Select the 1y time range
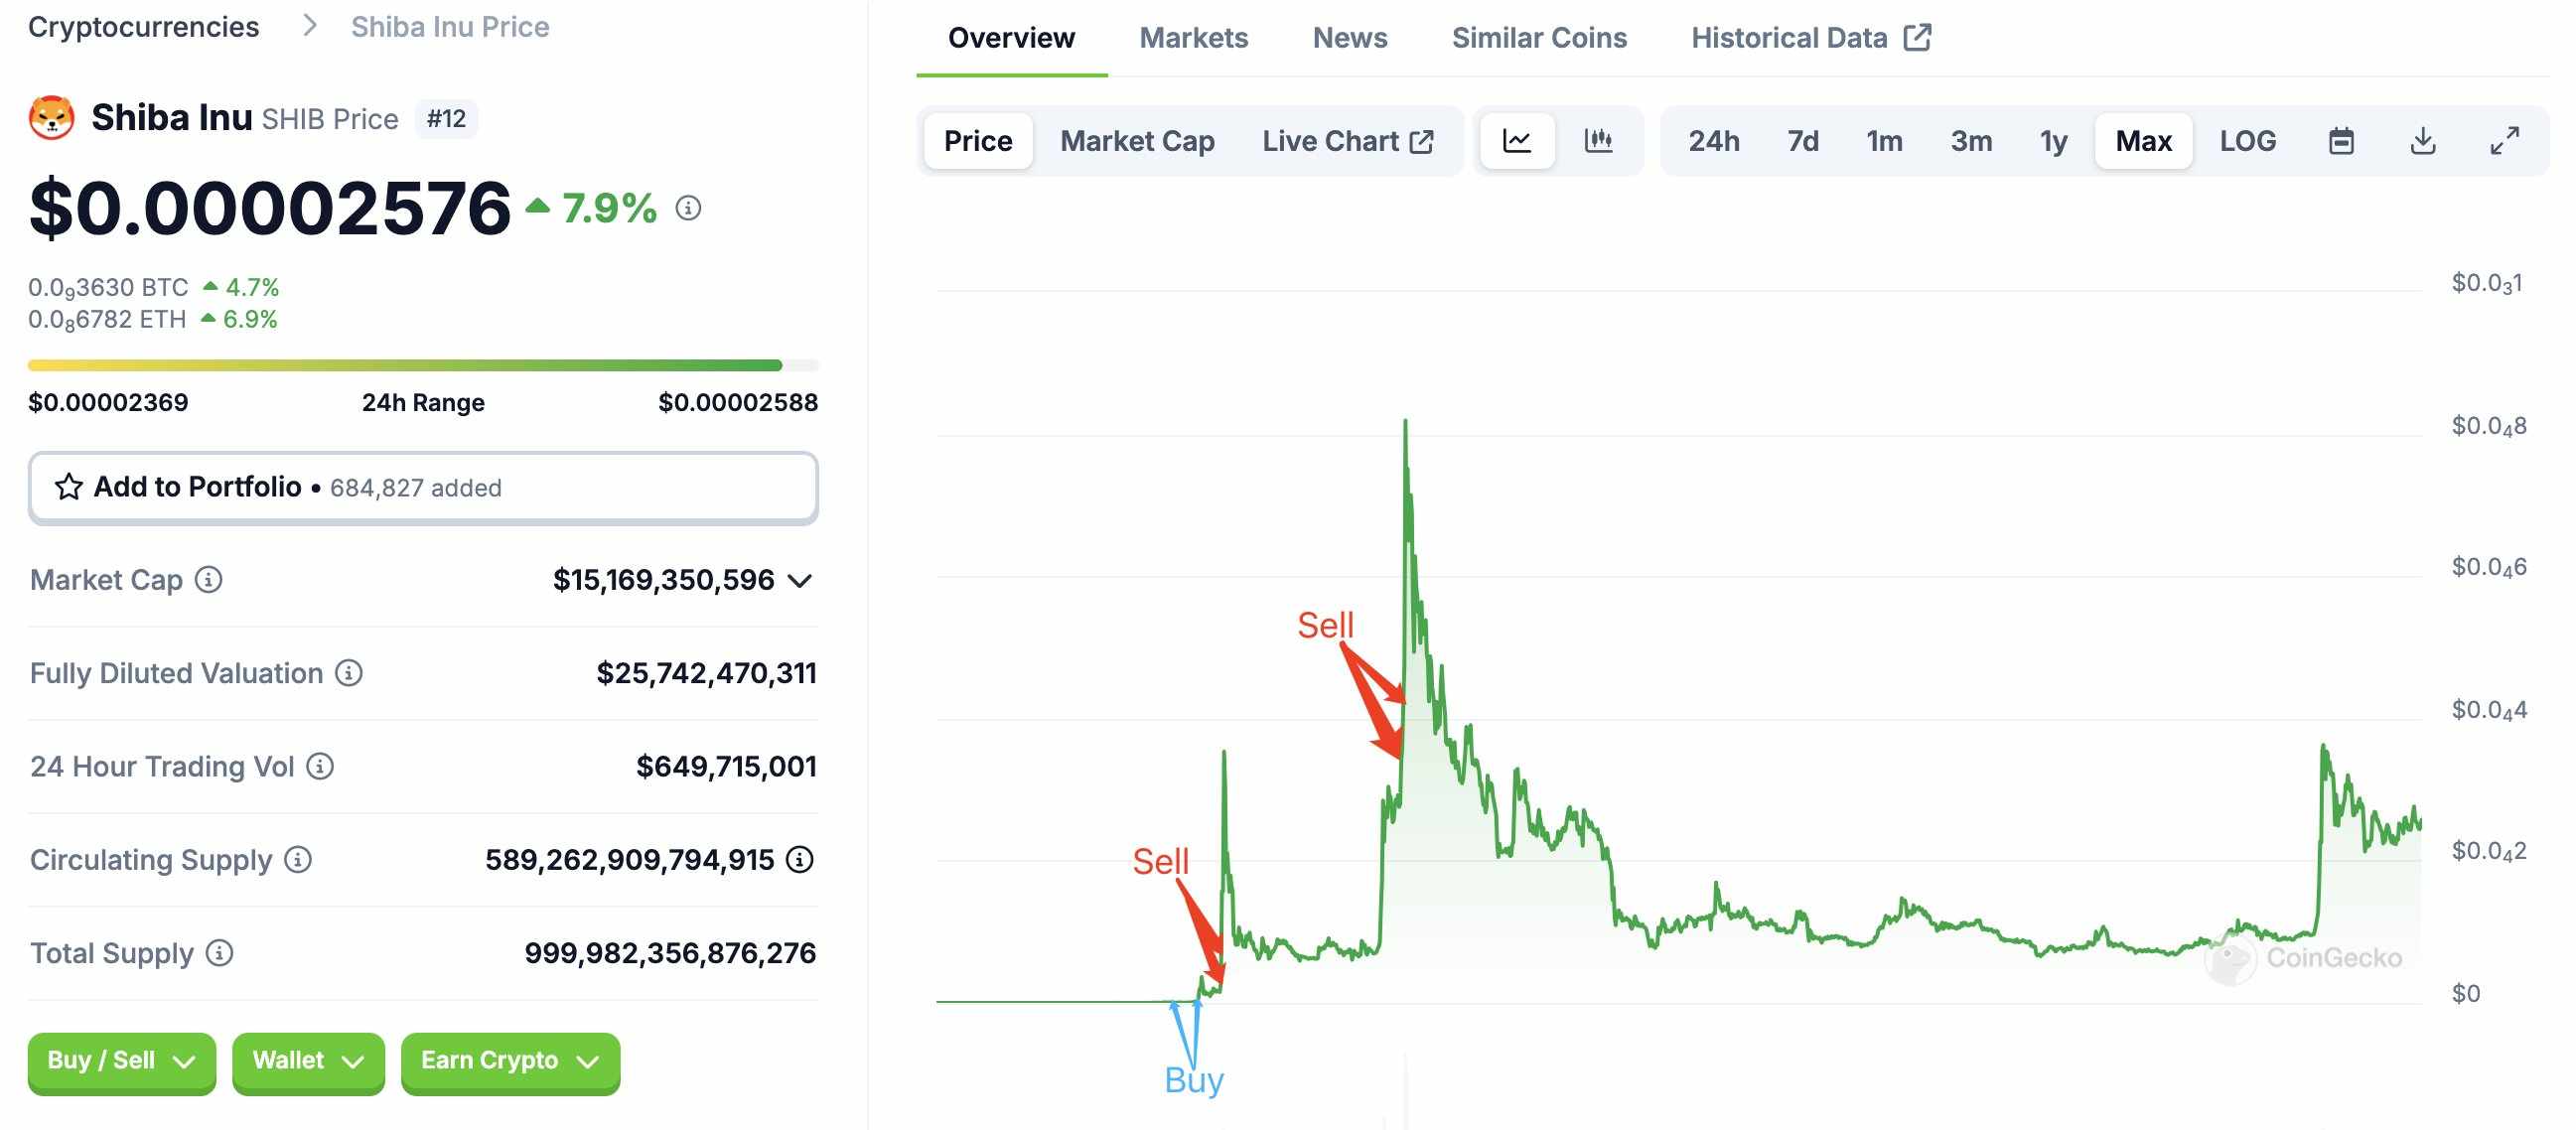Screen dimensions: 2576x1130 [2053, 141]
